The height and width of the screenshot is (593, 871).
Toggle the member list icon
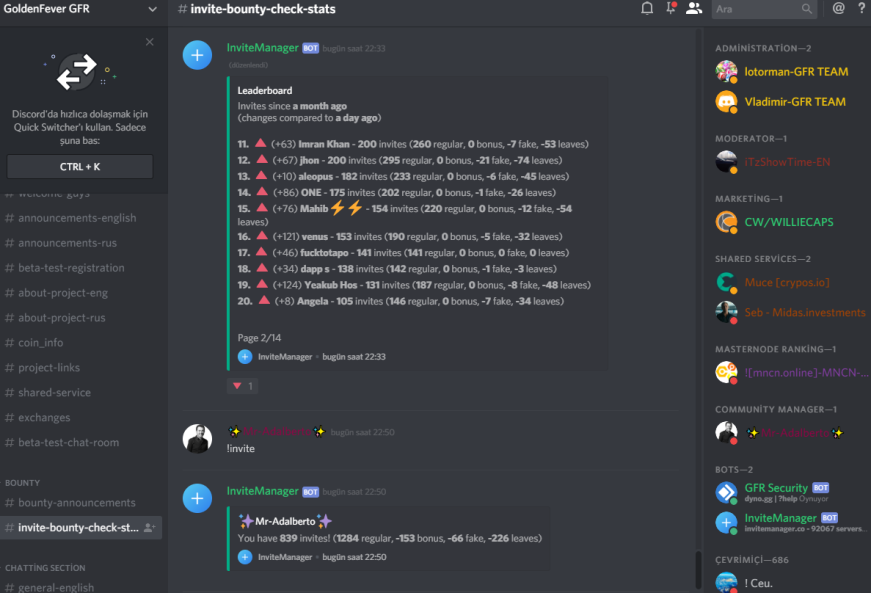(x=694, y=8)
